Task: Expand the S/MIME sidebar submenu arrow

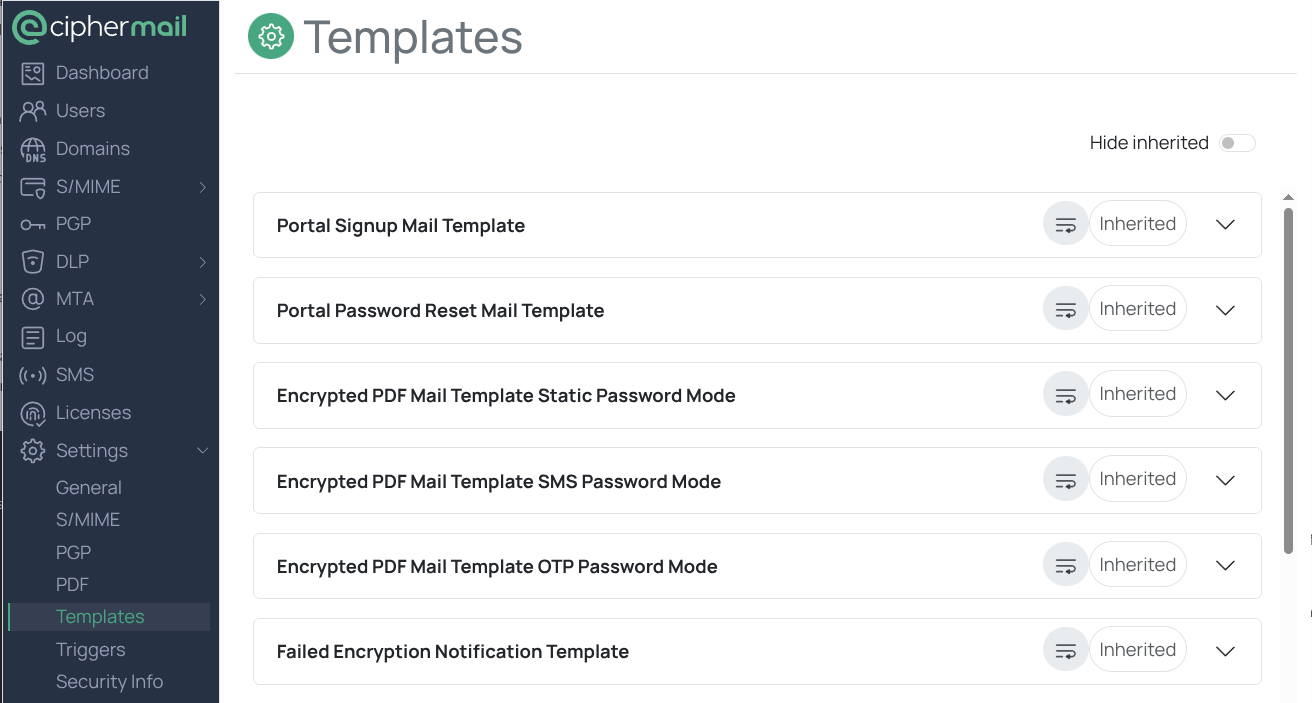Action: tap(203, 187)
